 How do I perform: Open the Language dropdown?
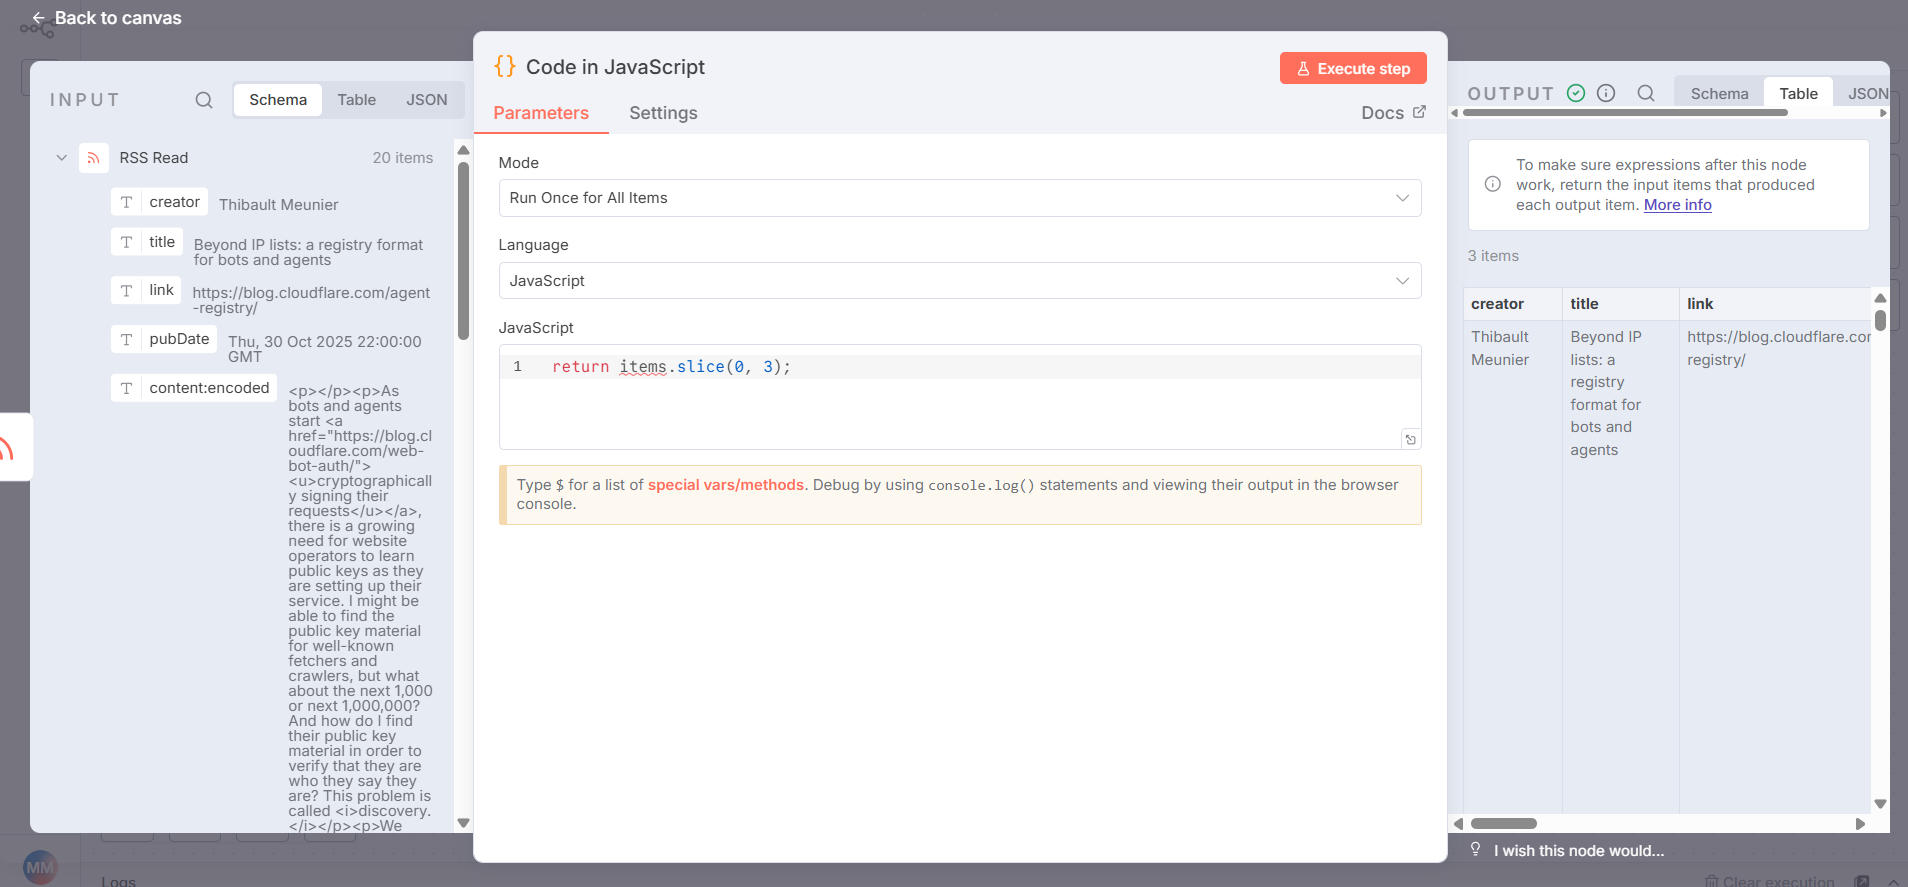click(x=959, y=281)
